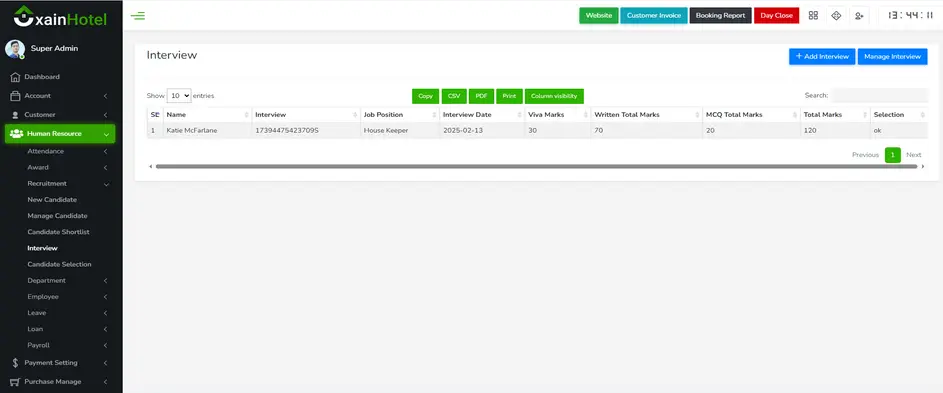Open Dashboard from the home icon
Screen dimensions: 943x393
(16, 77)
